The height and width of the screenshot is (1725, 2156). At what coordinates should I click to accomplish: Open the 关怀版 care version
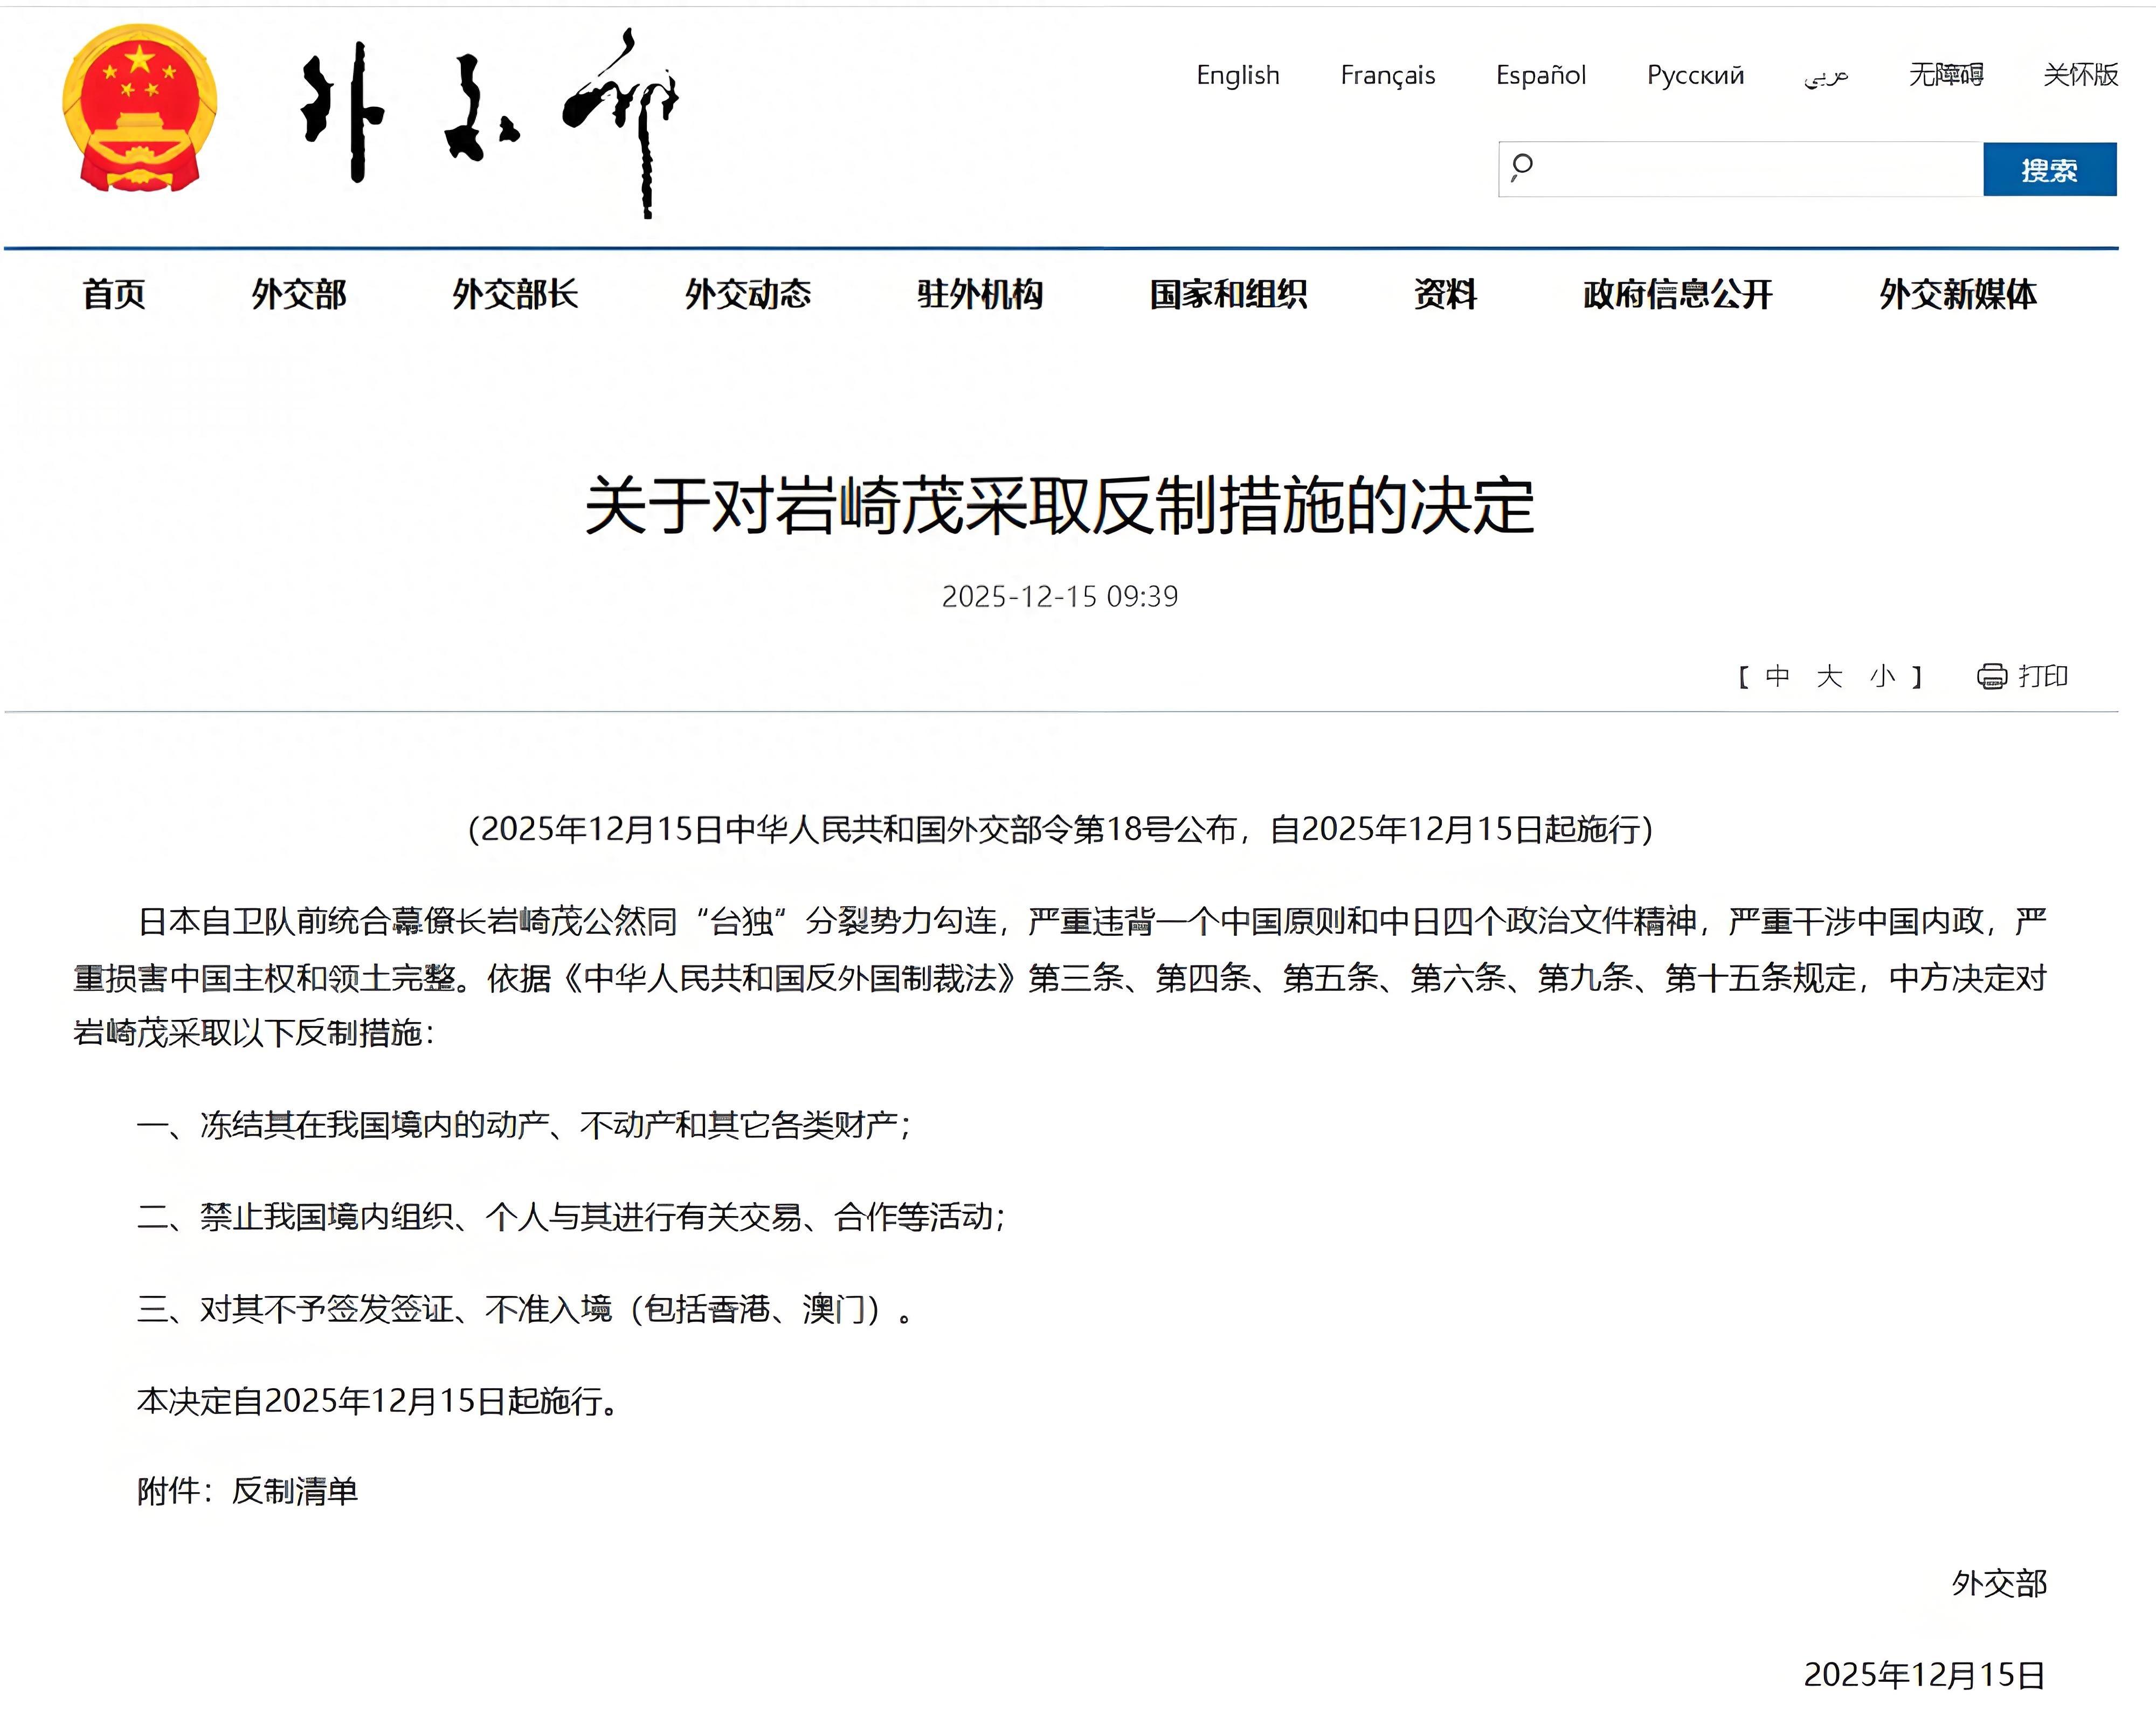click(x=2080, y=74)
